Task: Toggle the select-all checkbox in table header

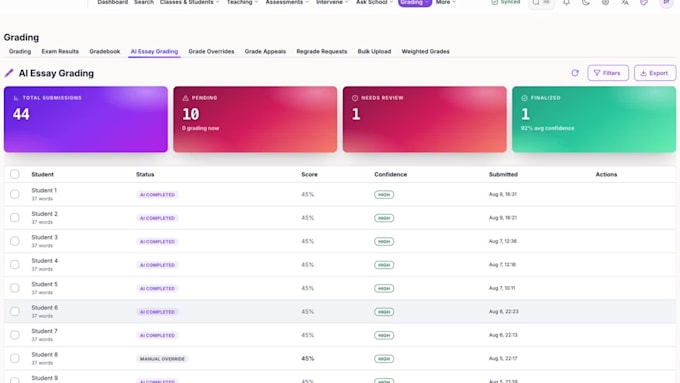Action: tap(15, 174)
